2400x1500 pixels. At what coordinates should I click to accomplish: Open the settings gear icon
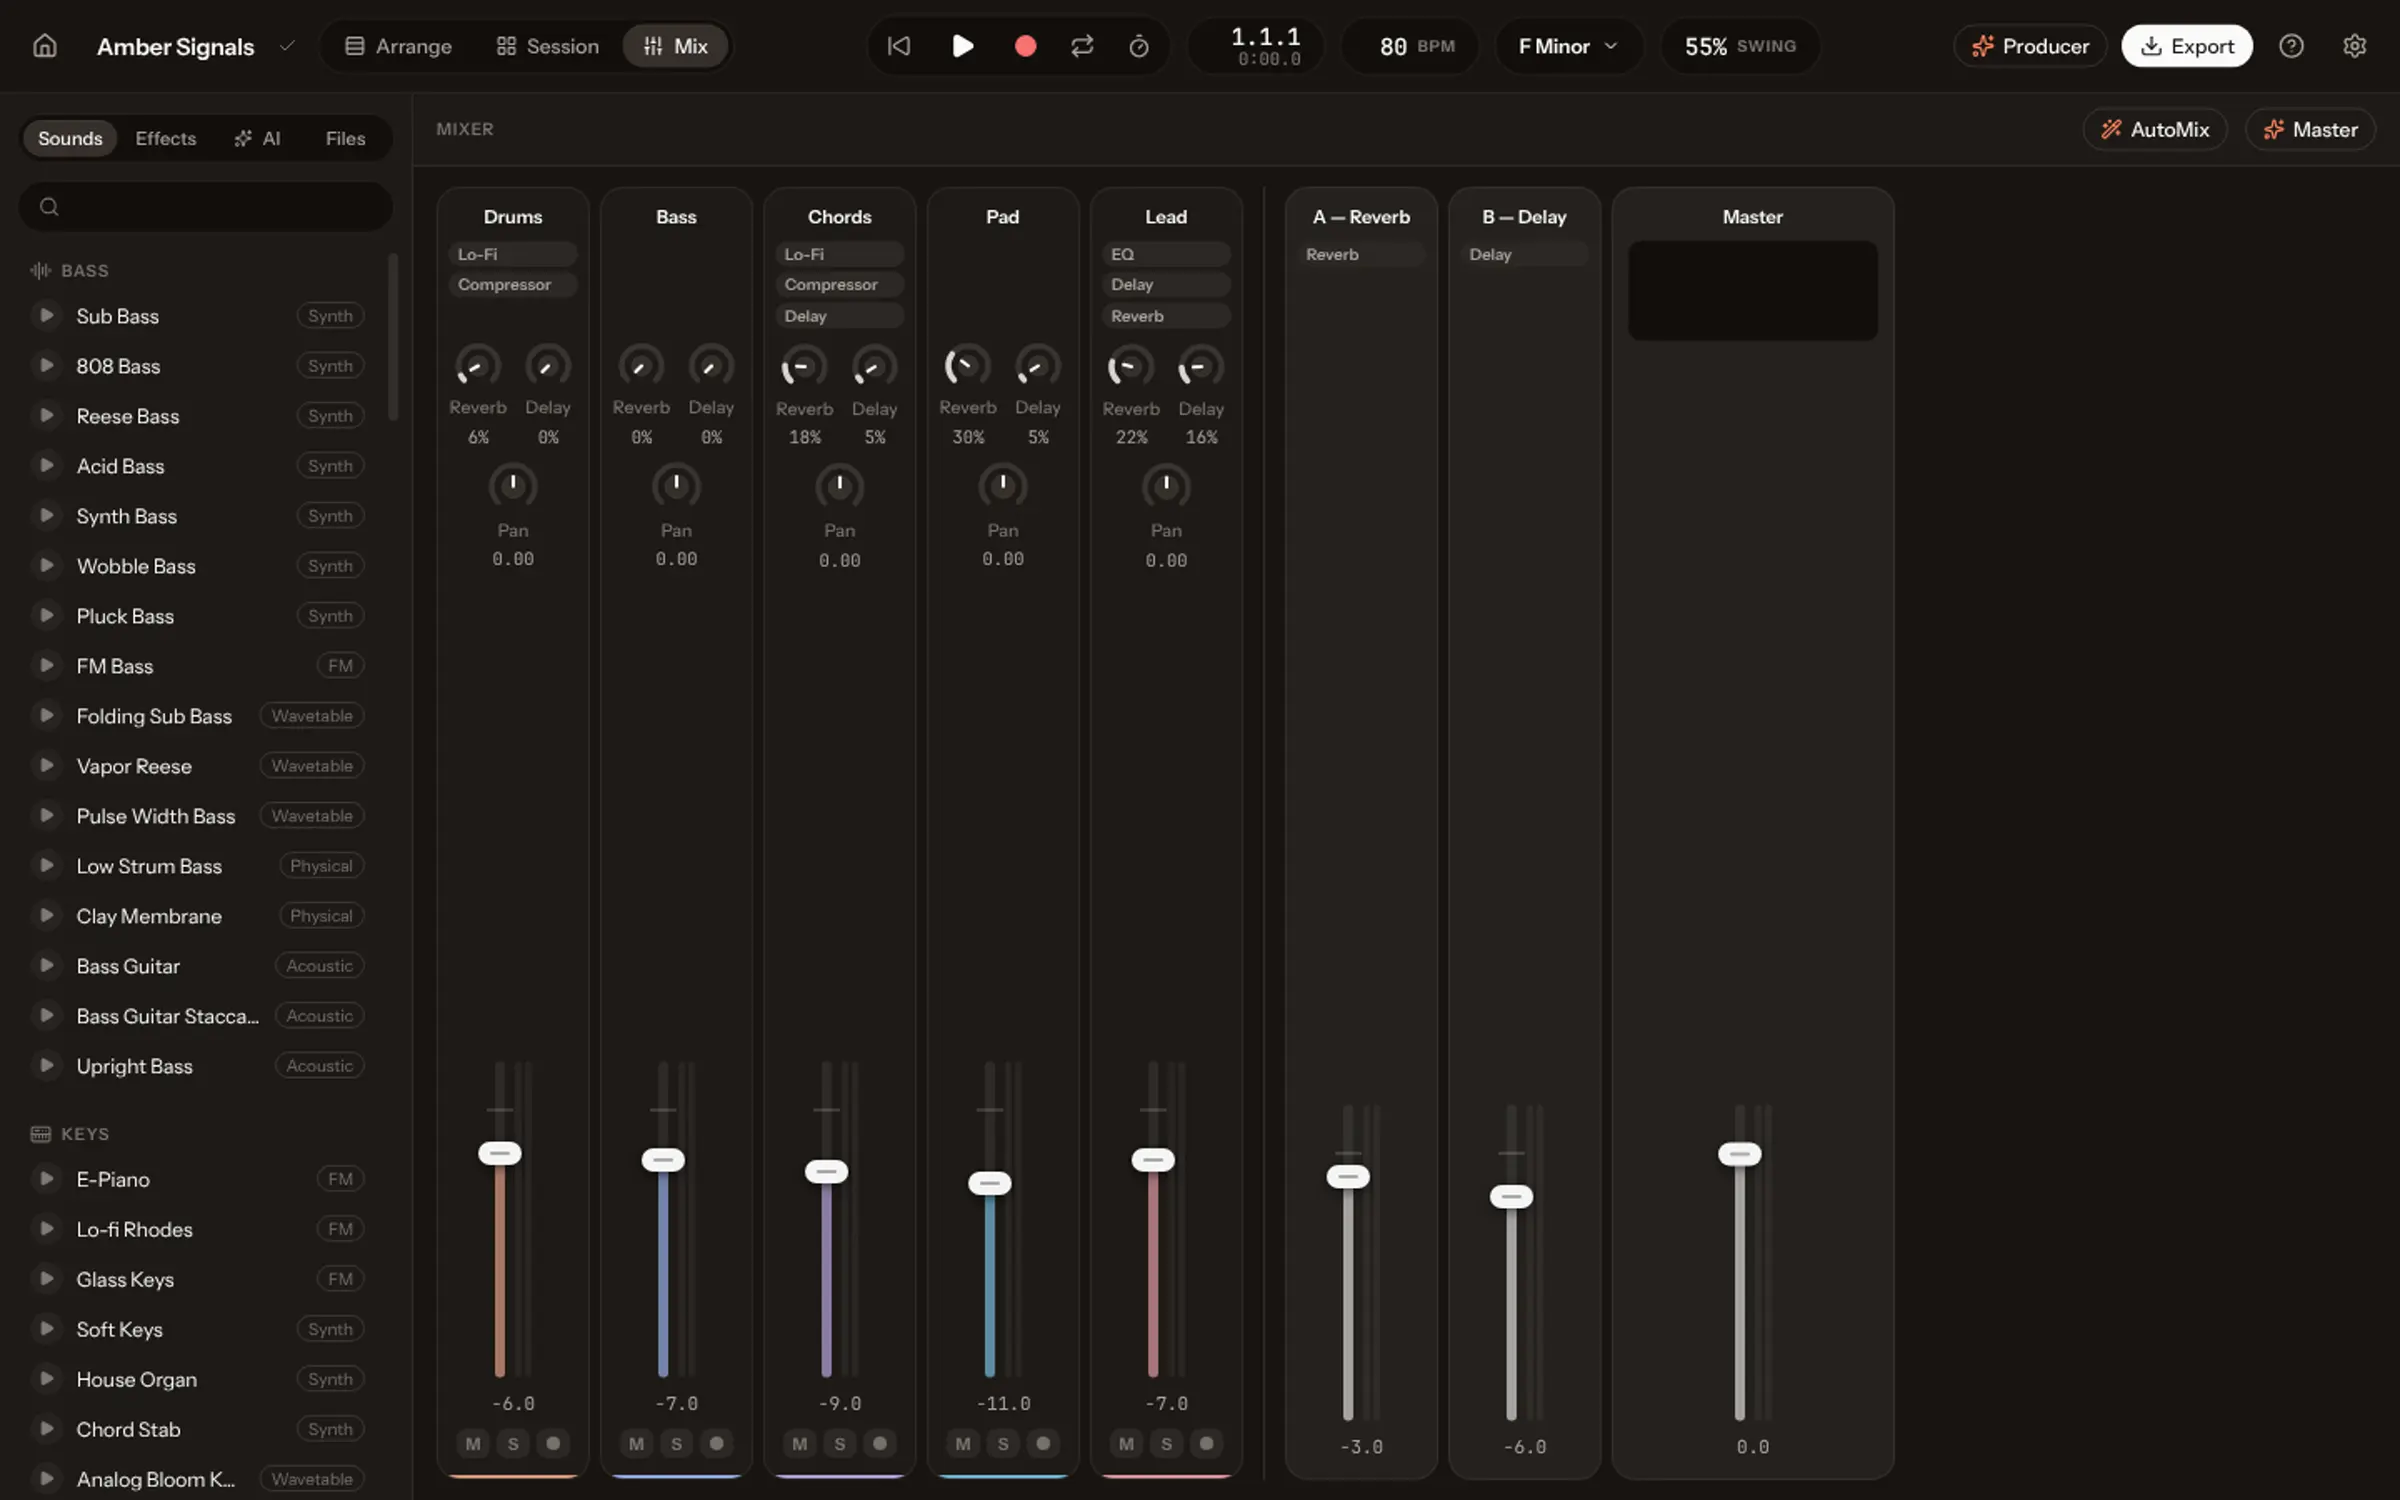pos(2355,46)
